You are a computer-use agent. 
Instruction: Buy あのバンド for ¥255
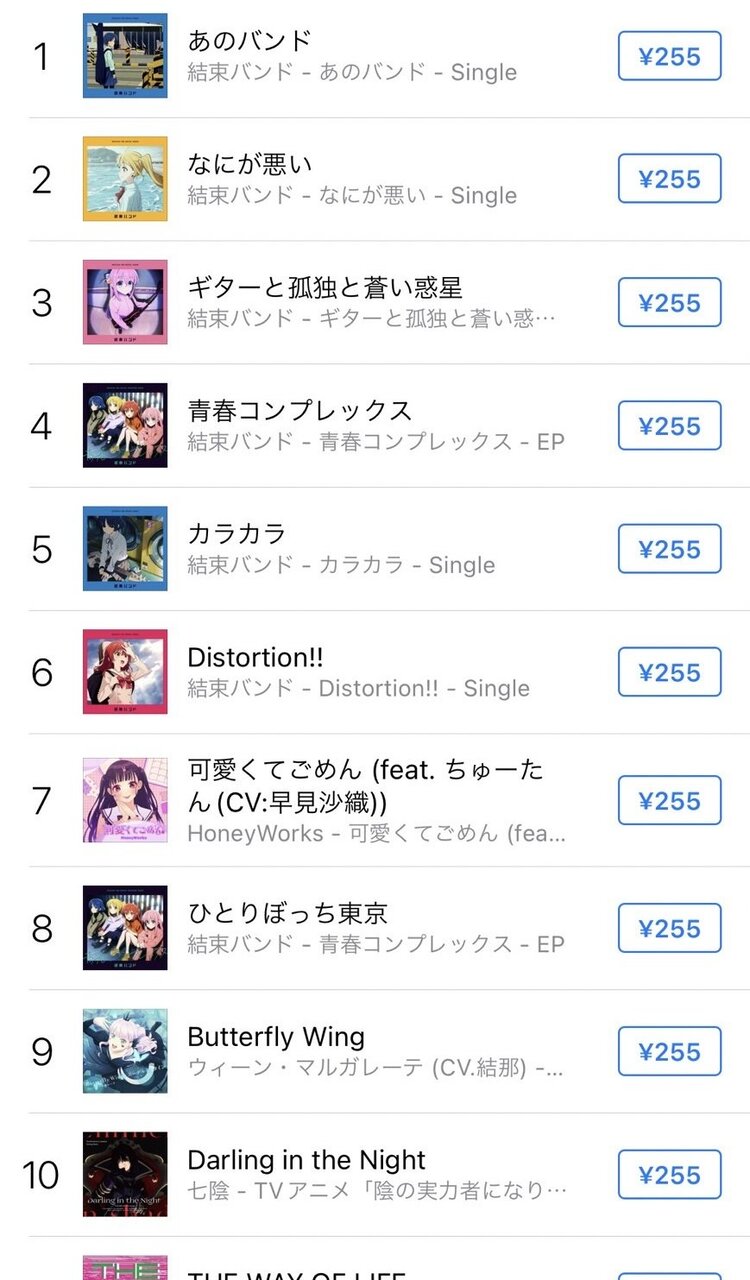[669, 56]
